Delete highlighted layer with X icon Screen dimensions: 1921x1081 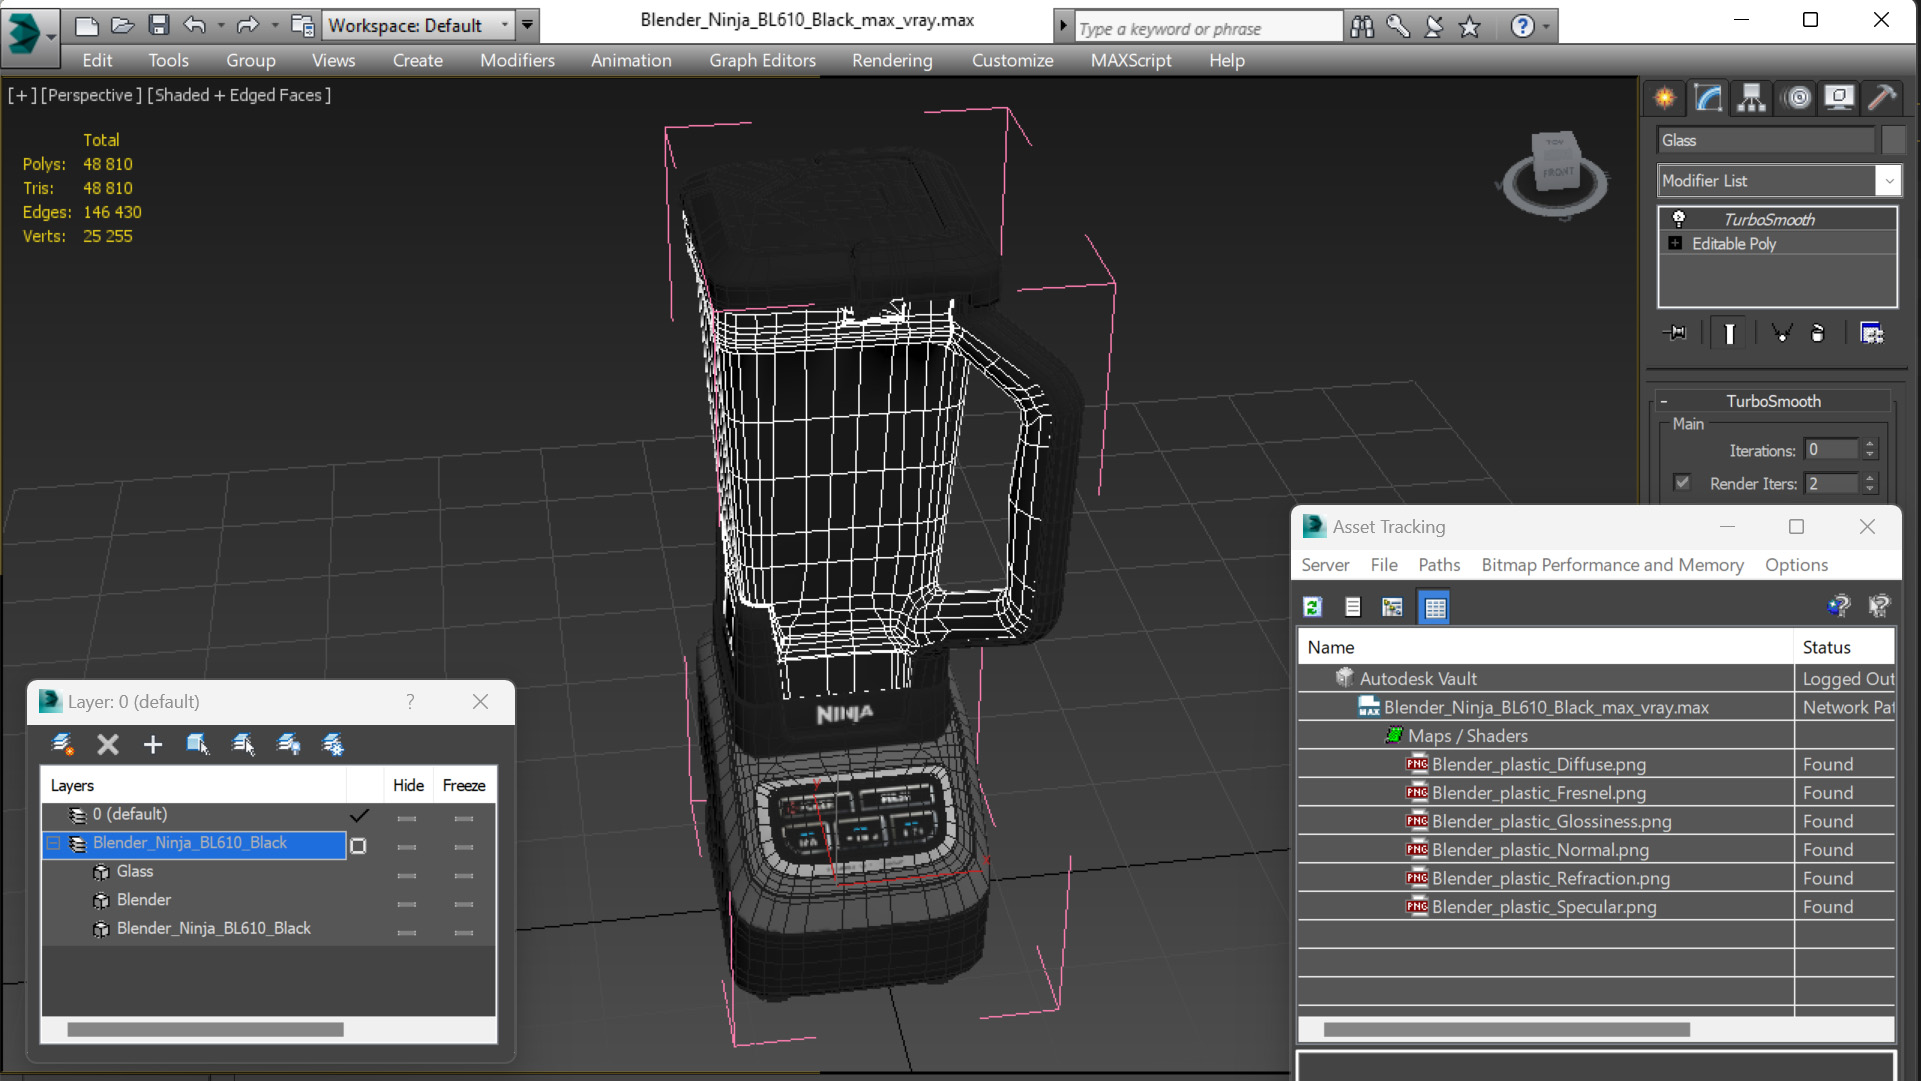click(108, 744)
